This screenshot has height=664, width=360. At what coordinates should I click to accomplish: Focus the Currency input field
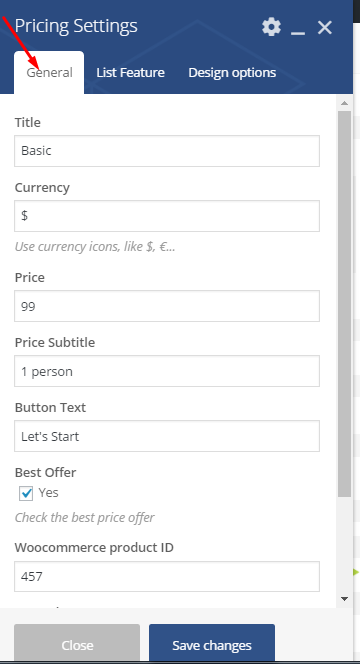(167, 216)
